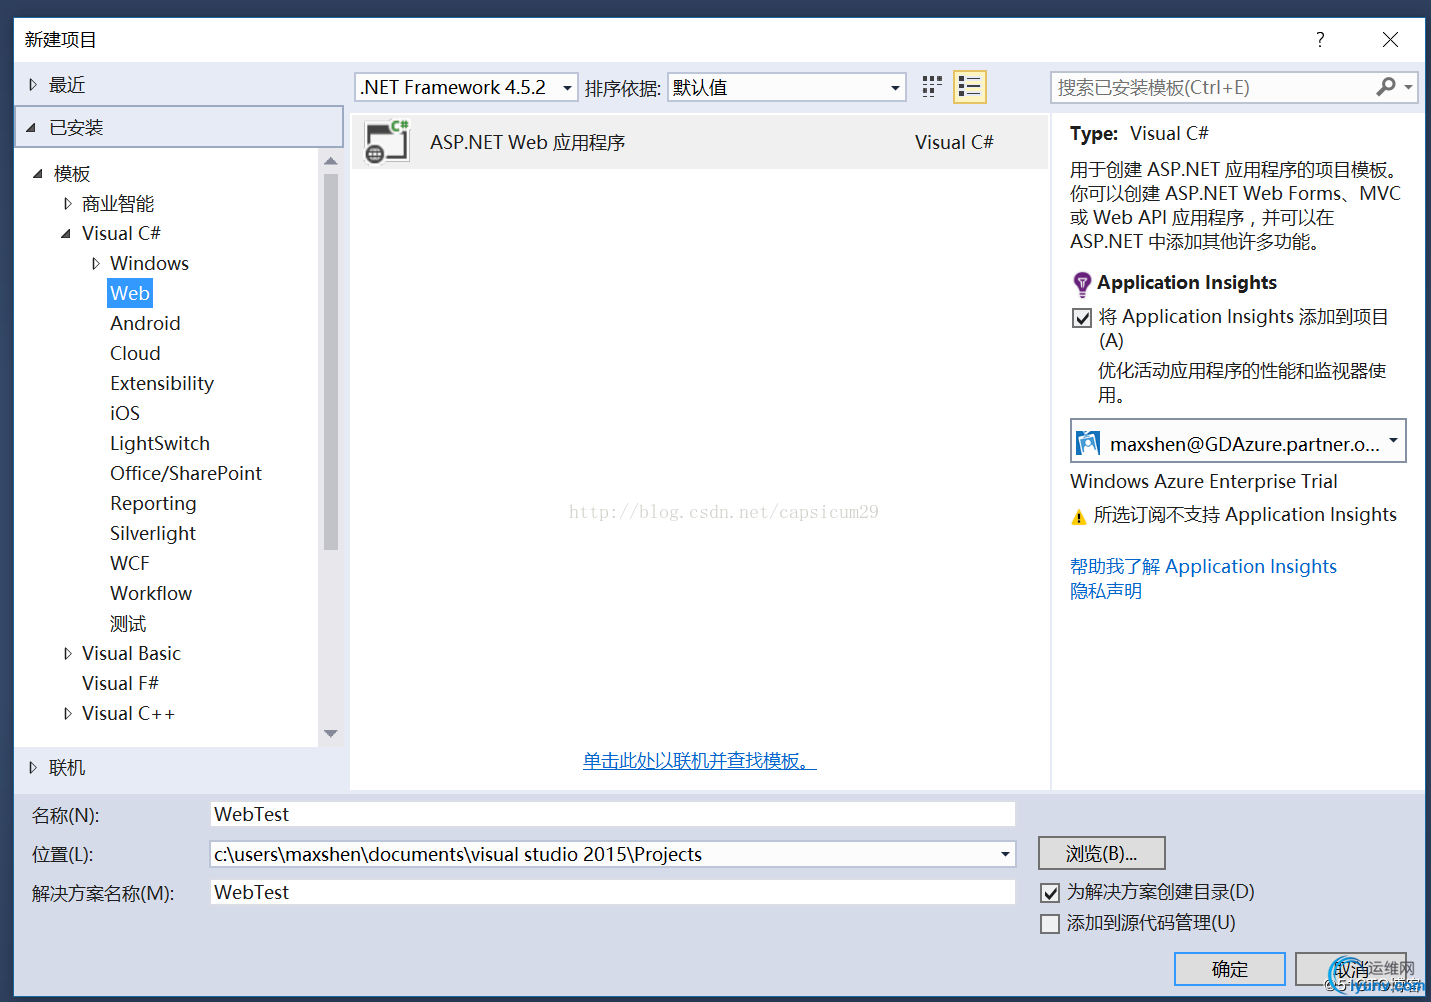The height and width of the screenshot is (1002, 1431).
Task: Collapse the 模板 tree node
Action: 38,174
